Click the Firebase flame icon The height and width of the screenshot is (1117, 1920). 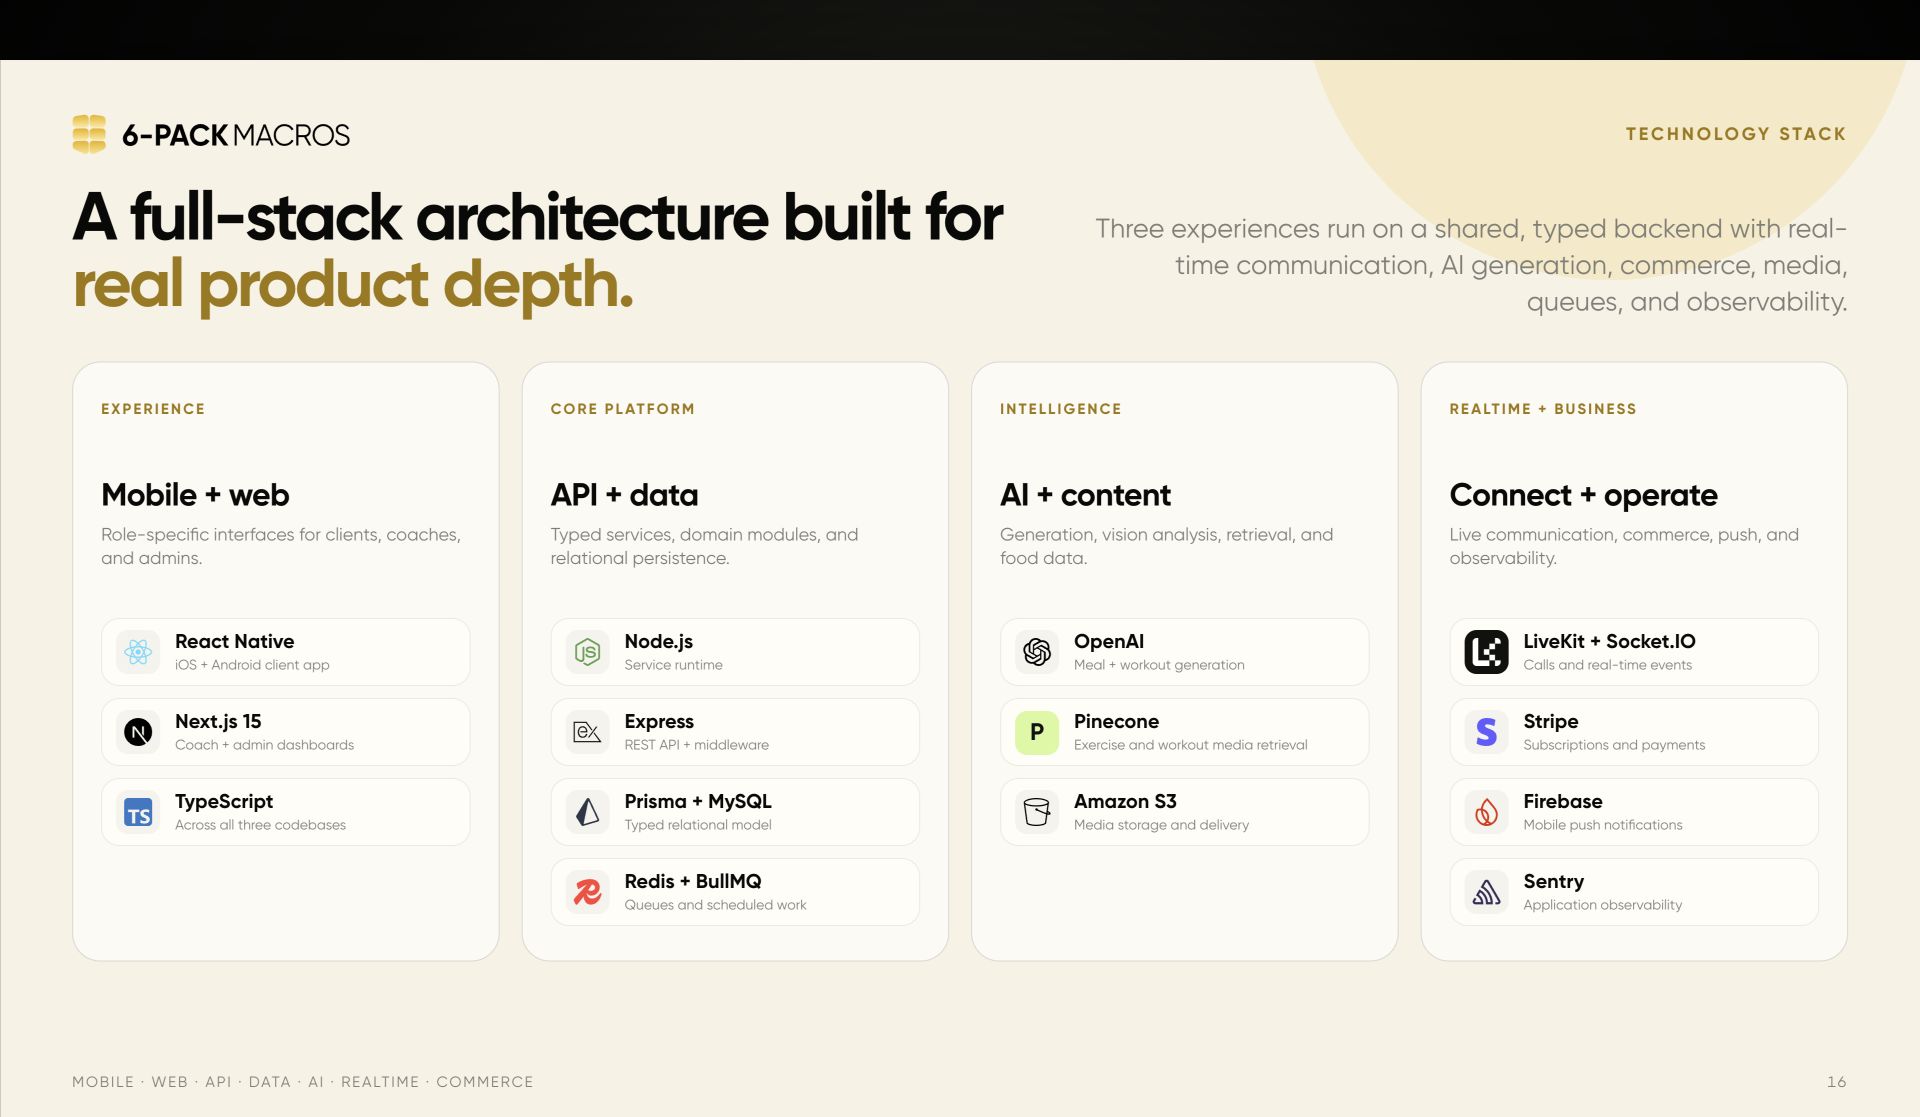click(x=1486, y=812)
